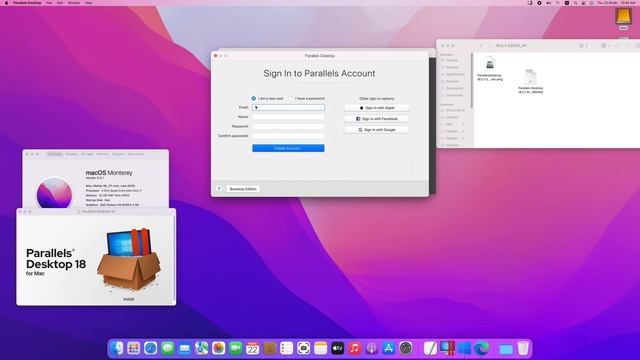640x360 pixels.
Task: Open App Store from the Dock
Action: coord(389,348)
